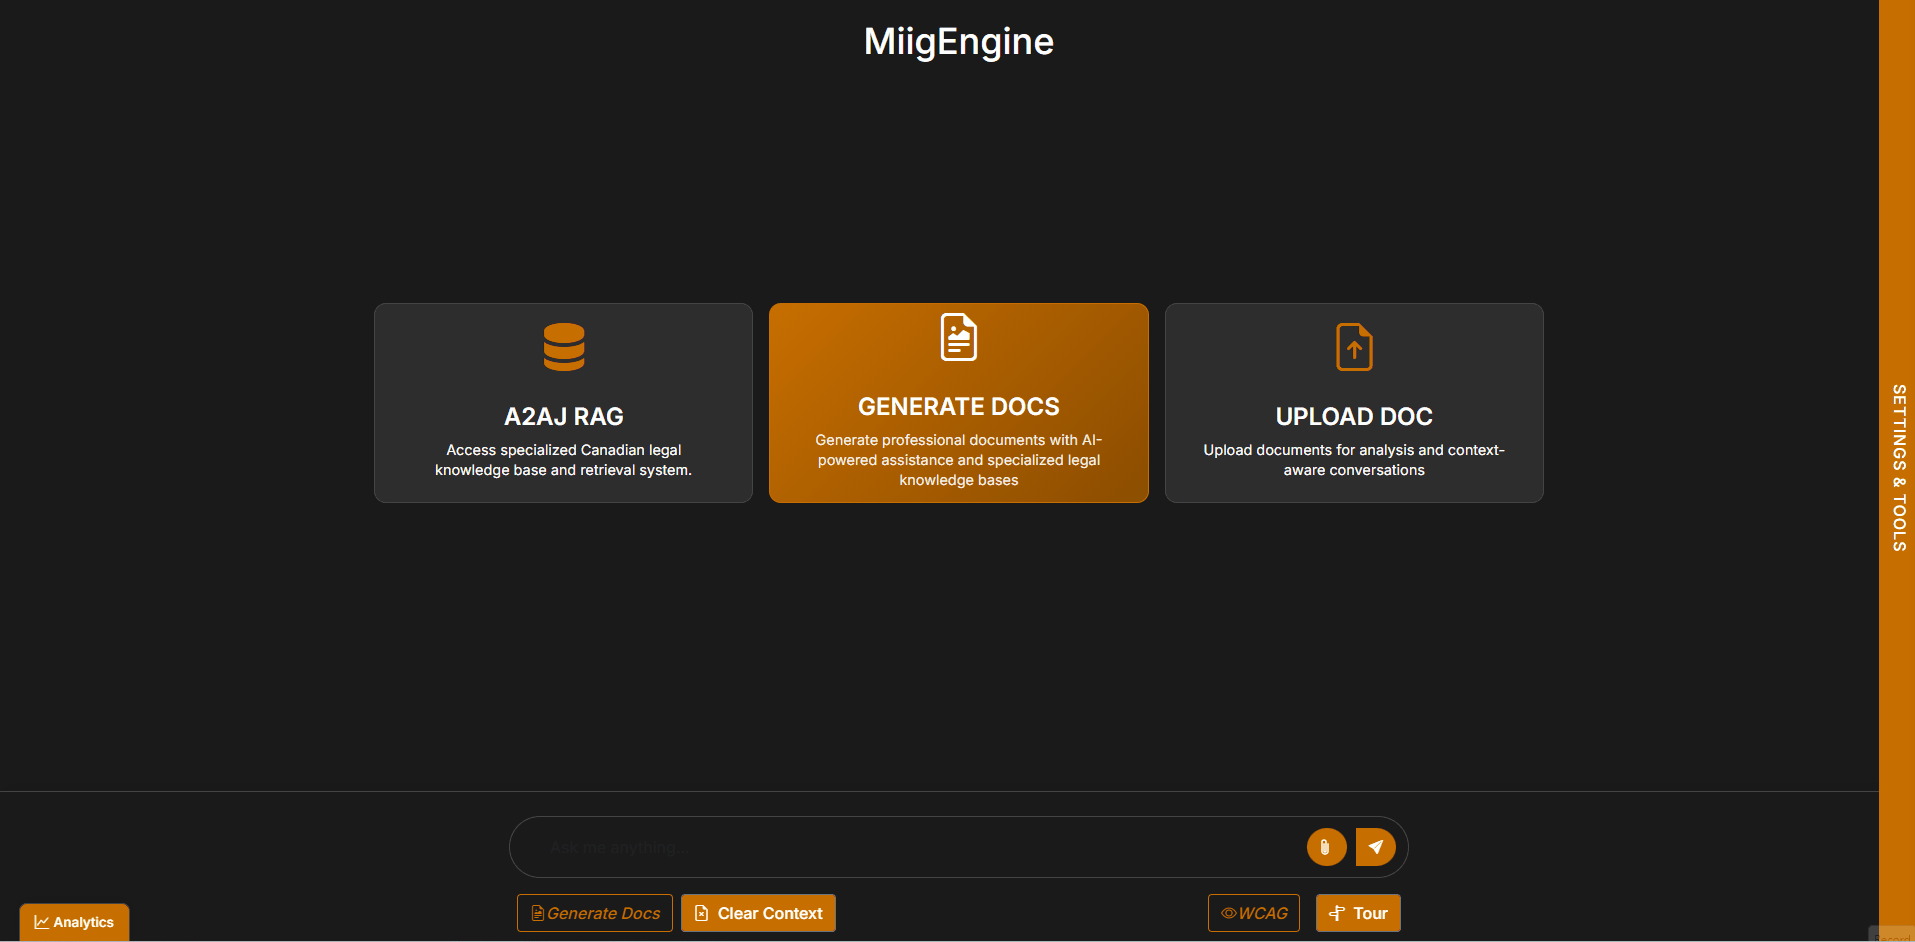Click the Upload Doc file arrow icon
Viewport: 1915px width, 942px height.
coord(1354,347)
